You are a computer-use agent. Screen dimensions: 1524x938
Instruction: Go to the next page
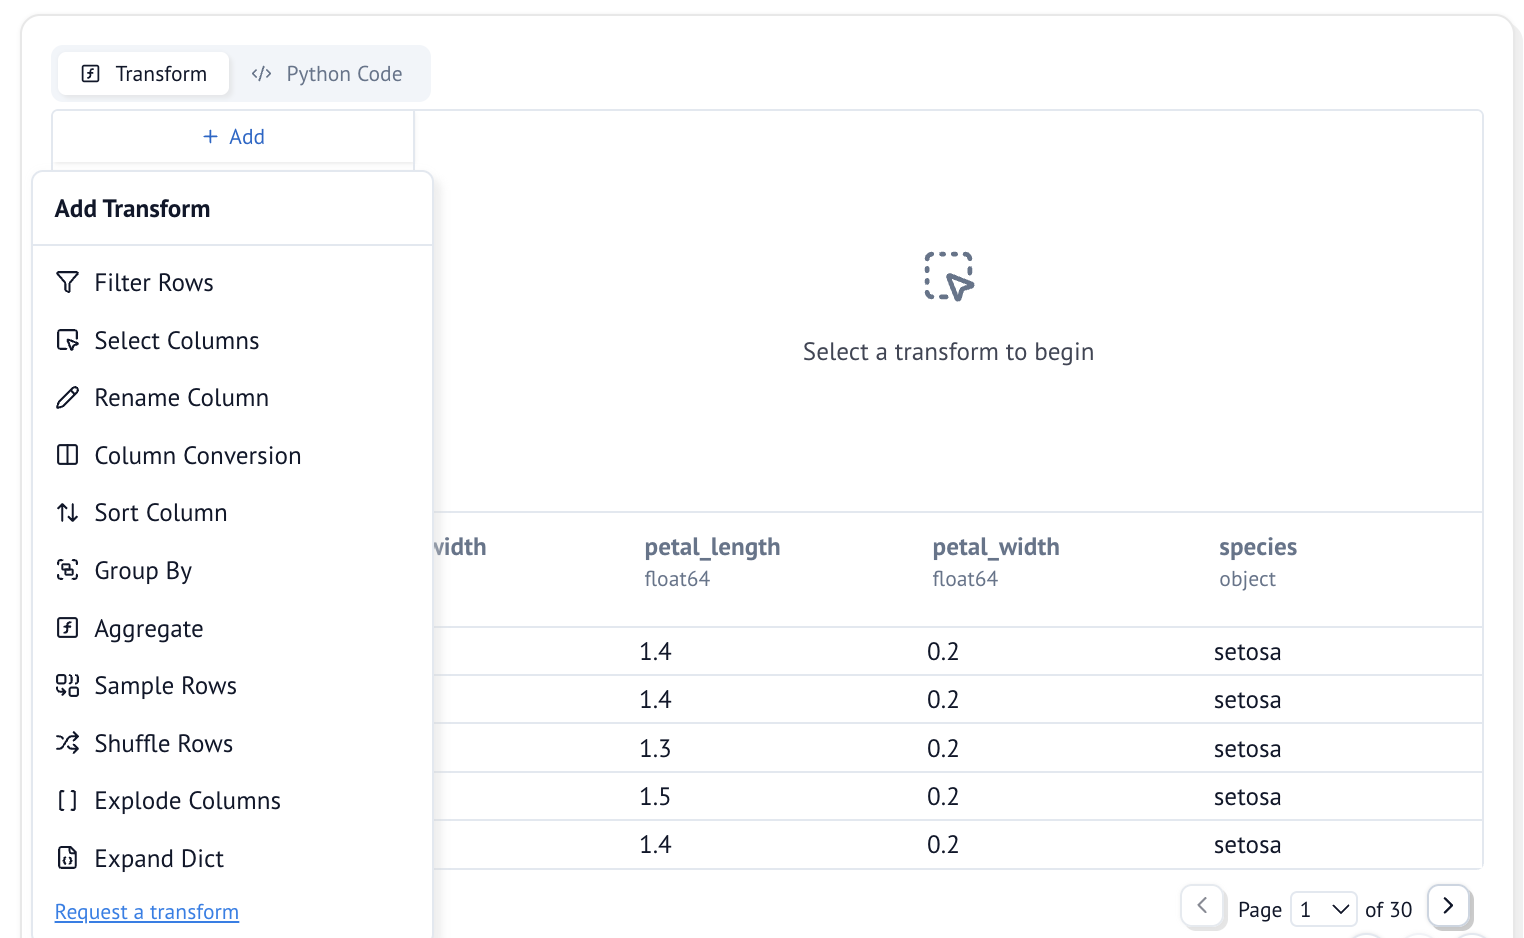[x=1447, y=906]
